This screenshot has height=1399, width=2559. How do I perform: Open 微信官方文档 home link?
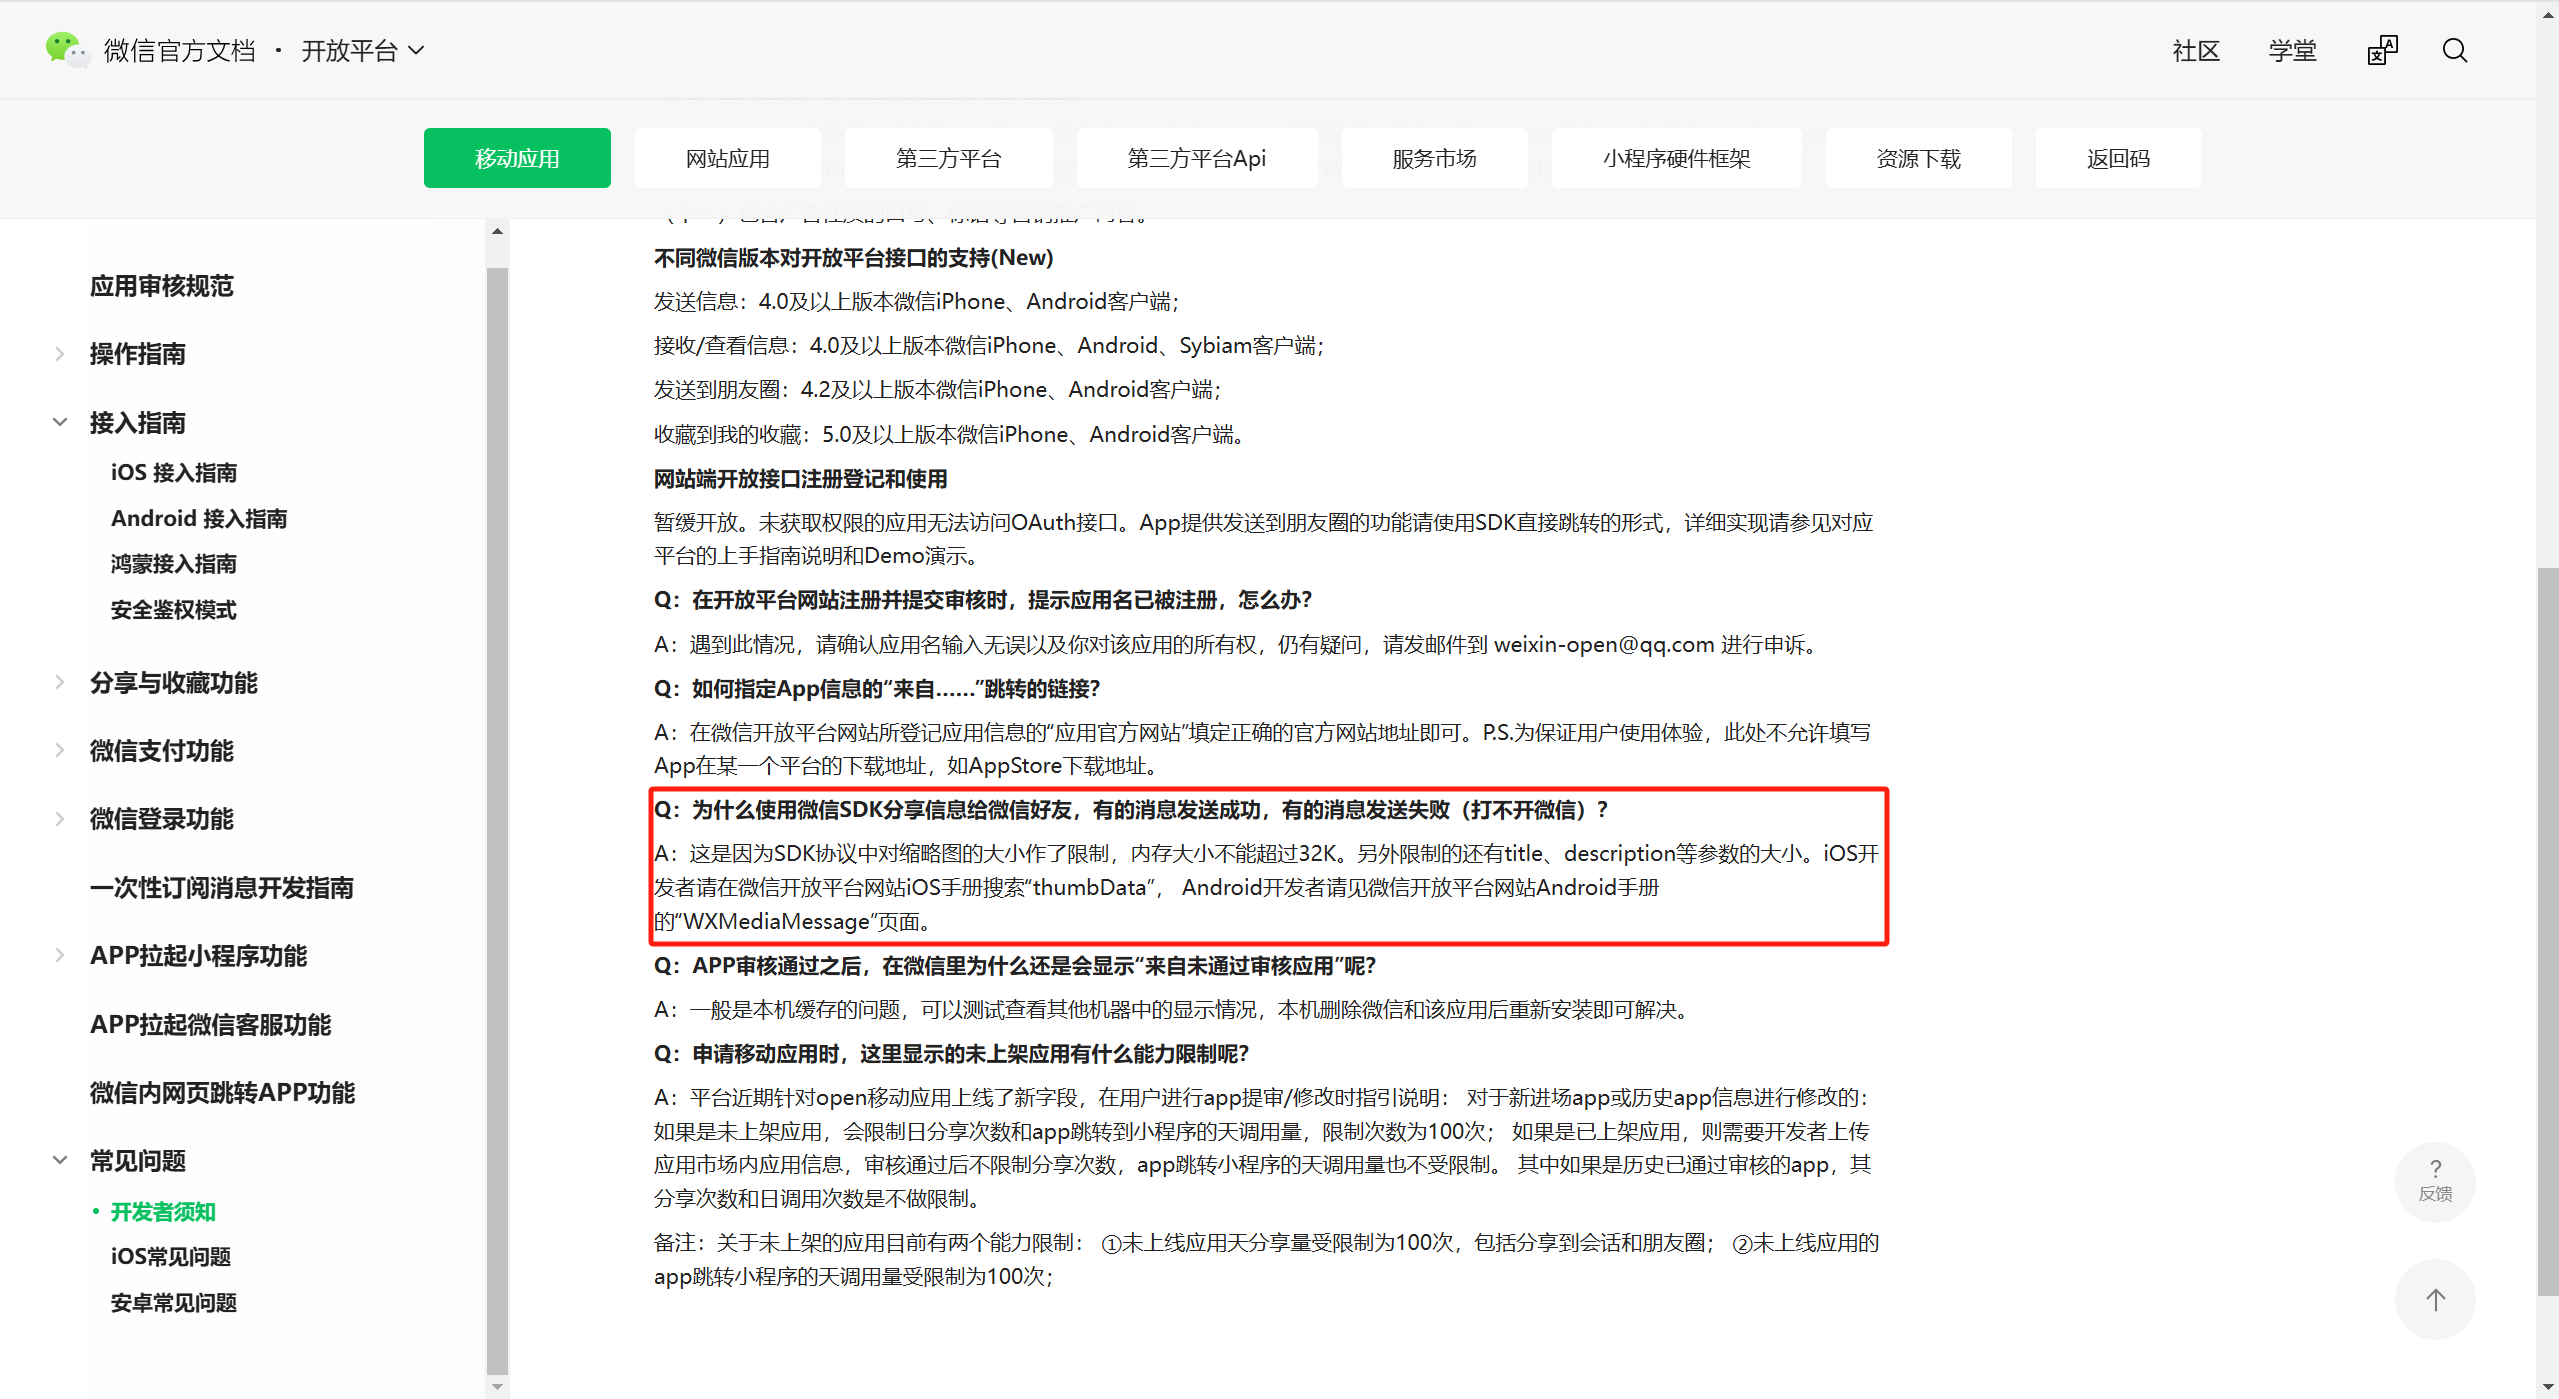(x=180, y=50)
